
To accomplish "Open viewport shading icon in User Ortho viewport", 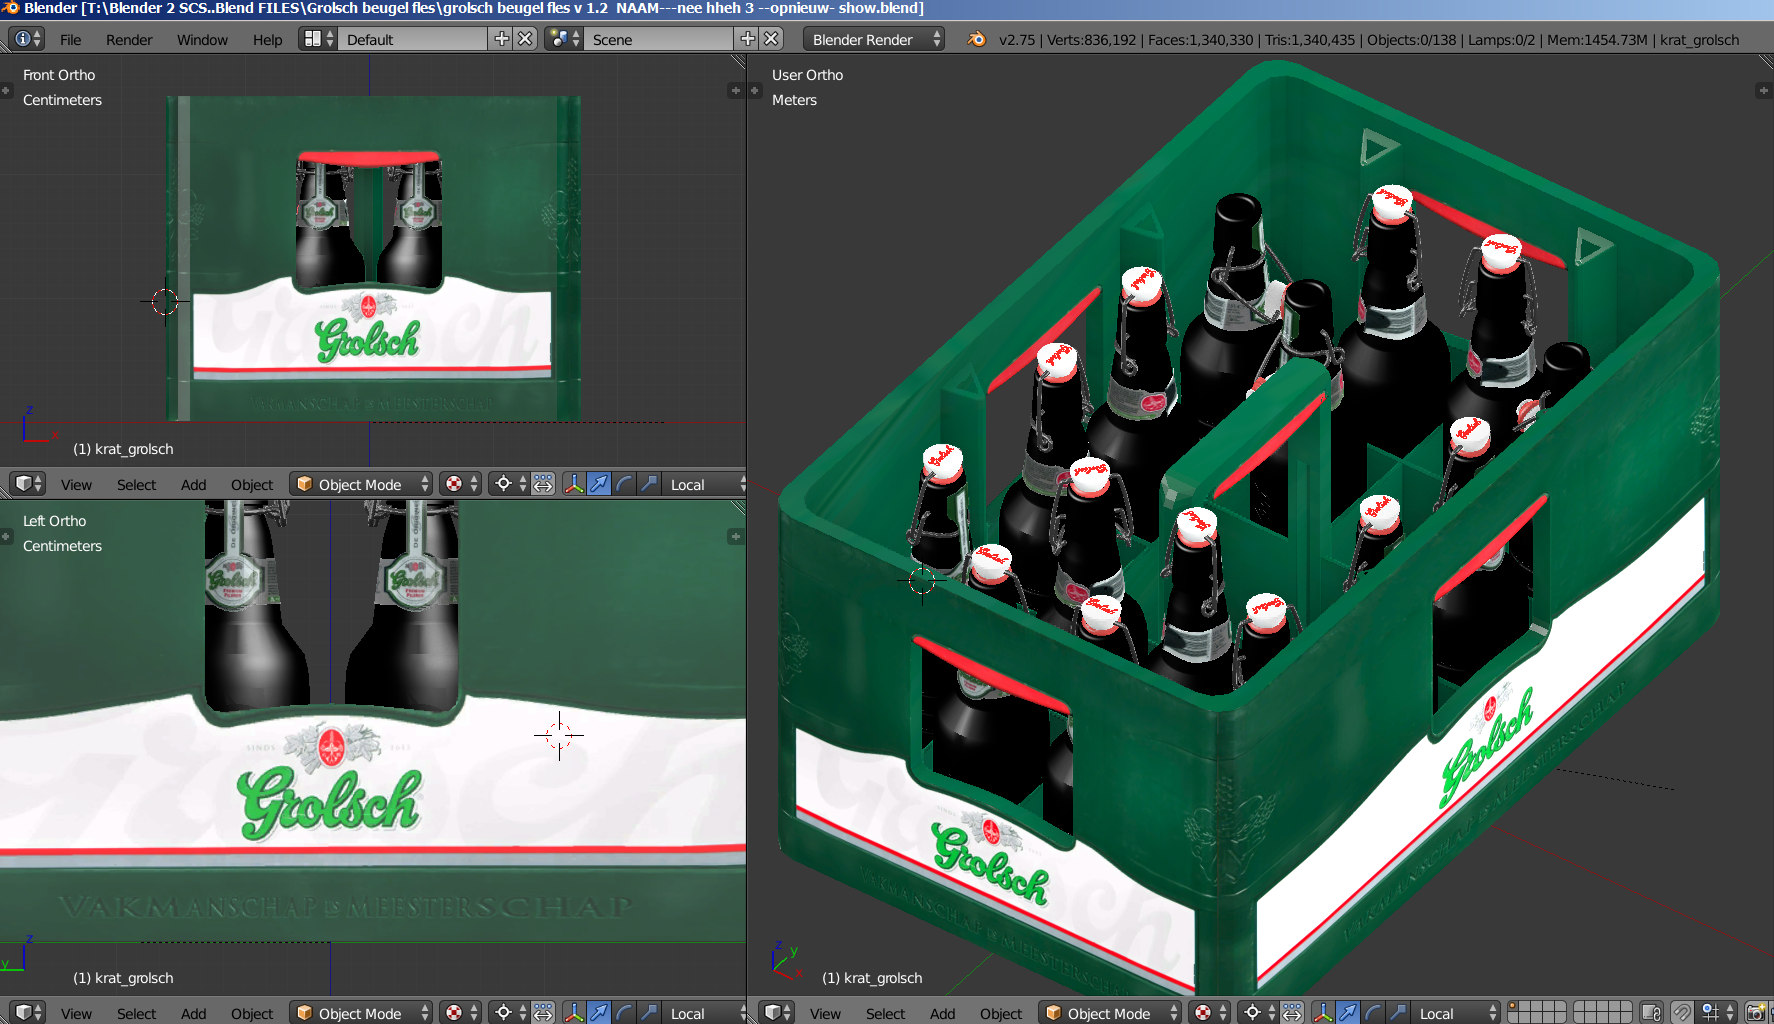I will point(1210,1013).
